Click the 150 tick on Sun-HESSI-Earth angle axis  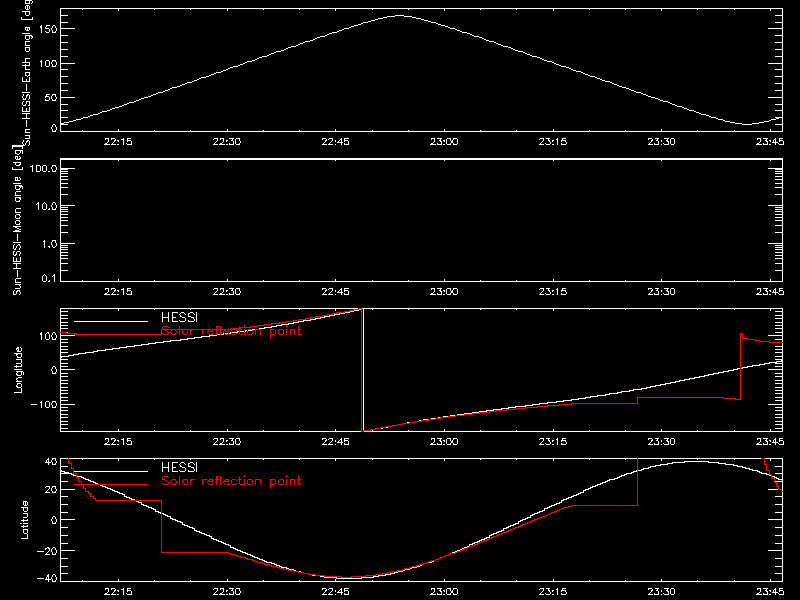click(x=48, y=29)
